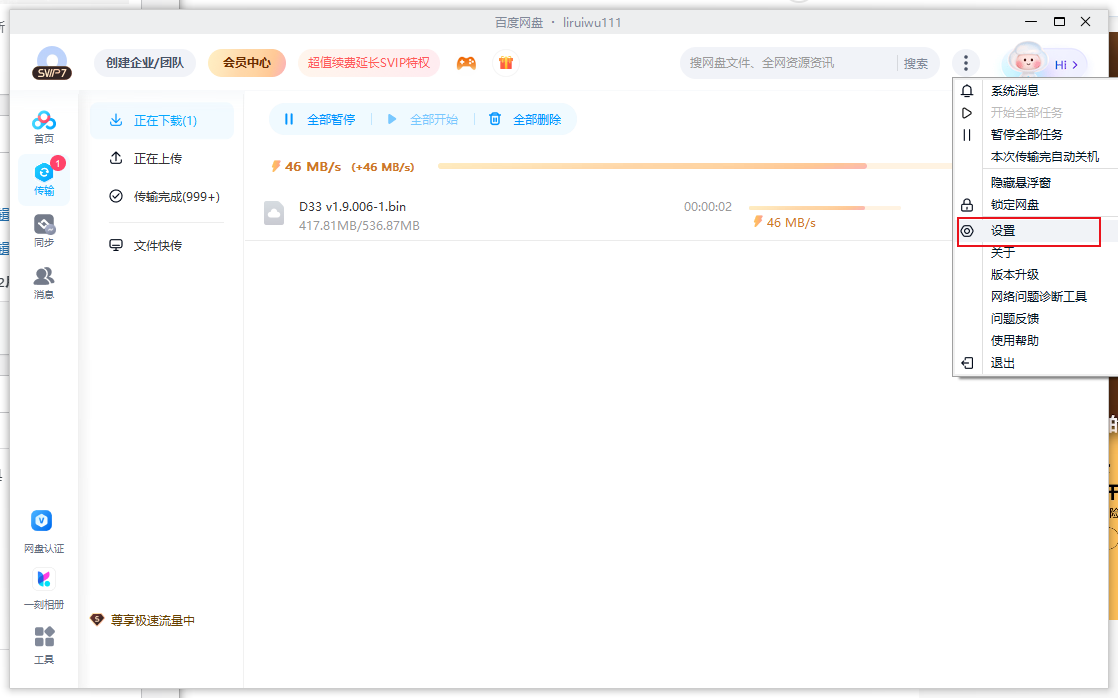This screenshot has height=698, width=1118.
Task: Click the SVIP7 user avatar
Action: tap(52, 63)
